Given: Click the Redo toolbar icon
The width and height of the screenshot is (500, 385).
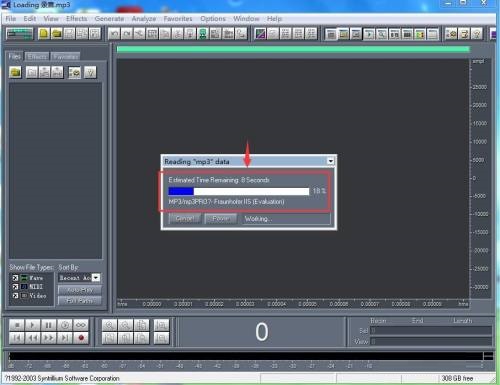Looking at the screenshot, I should (x=127, y=34).
